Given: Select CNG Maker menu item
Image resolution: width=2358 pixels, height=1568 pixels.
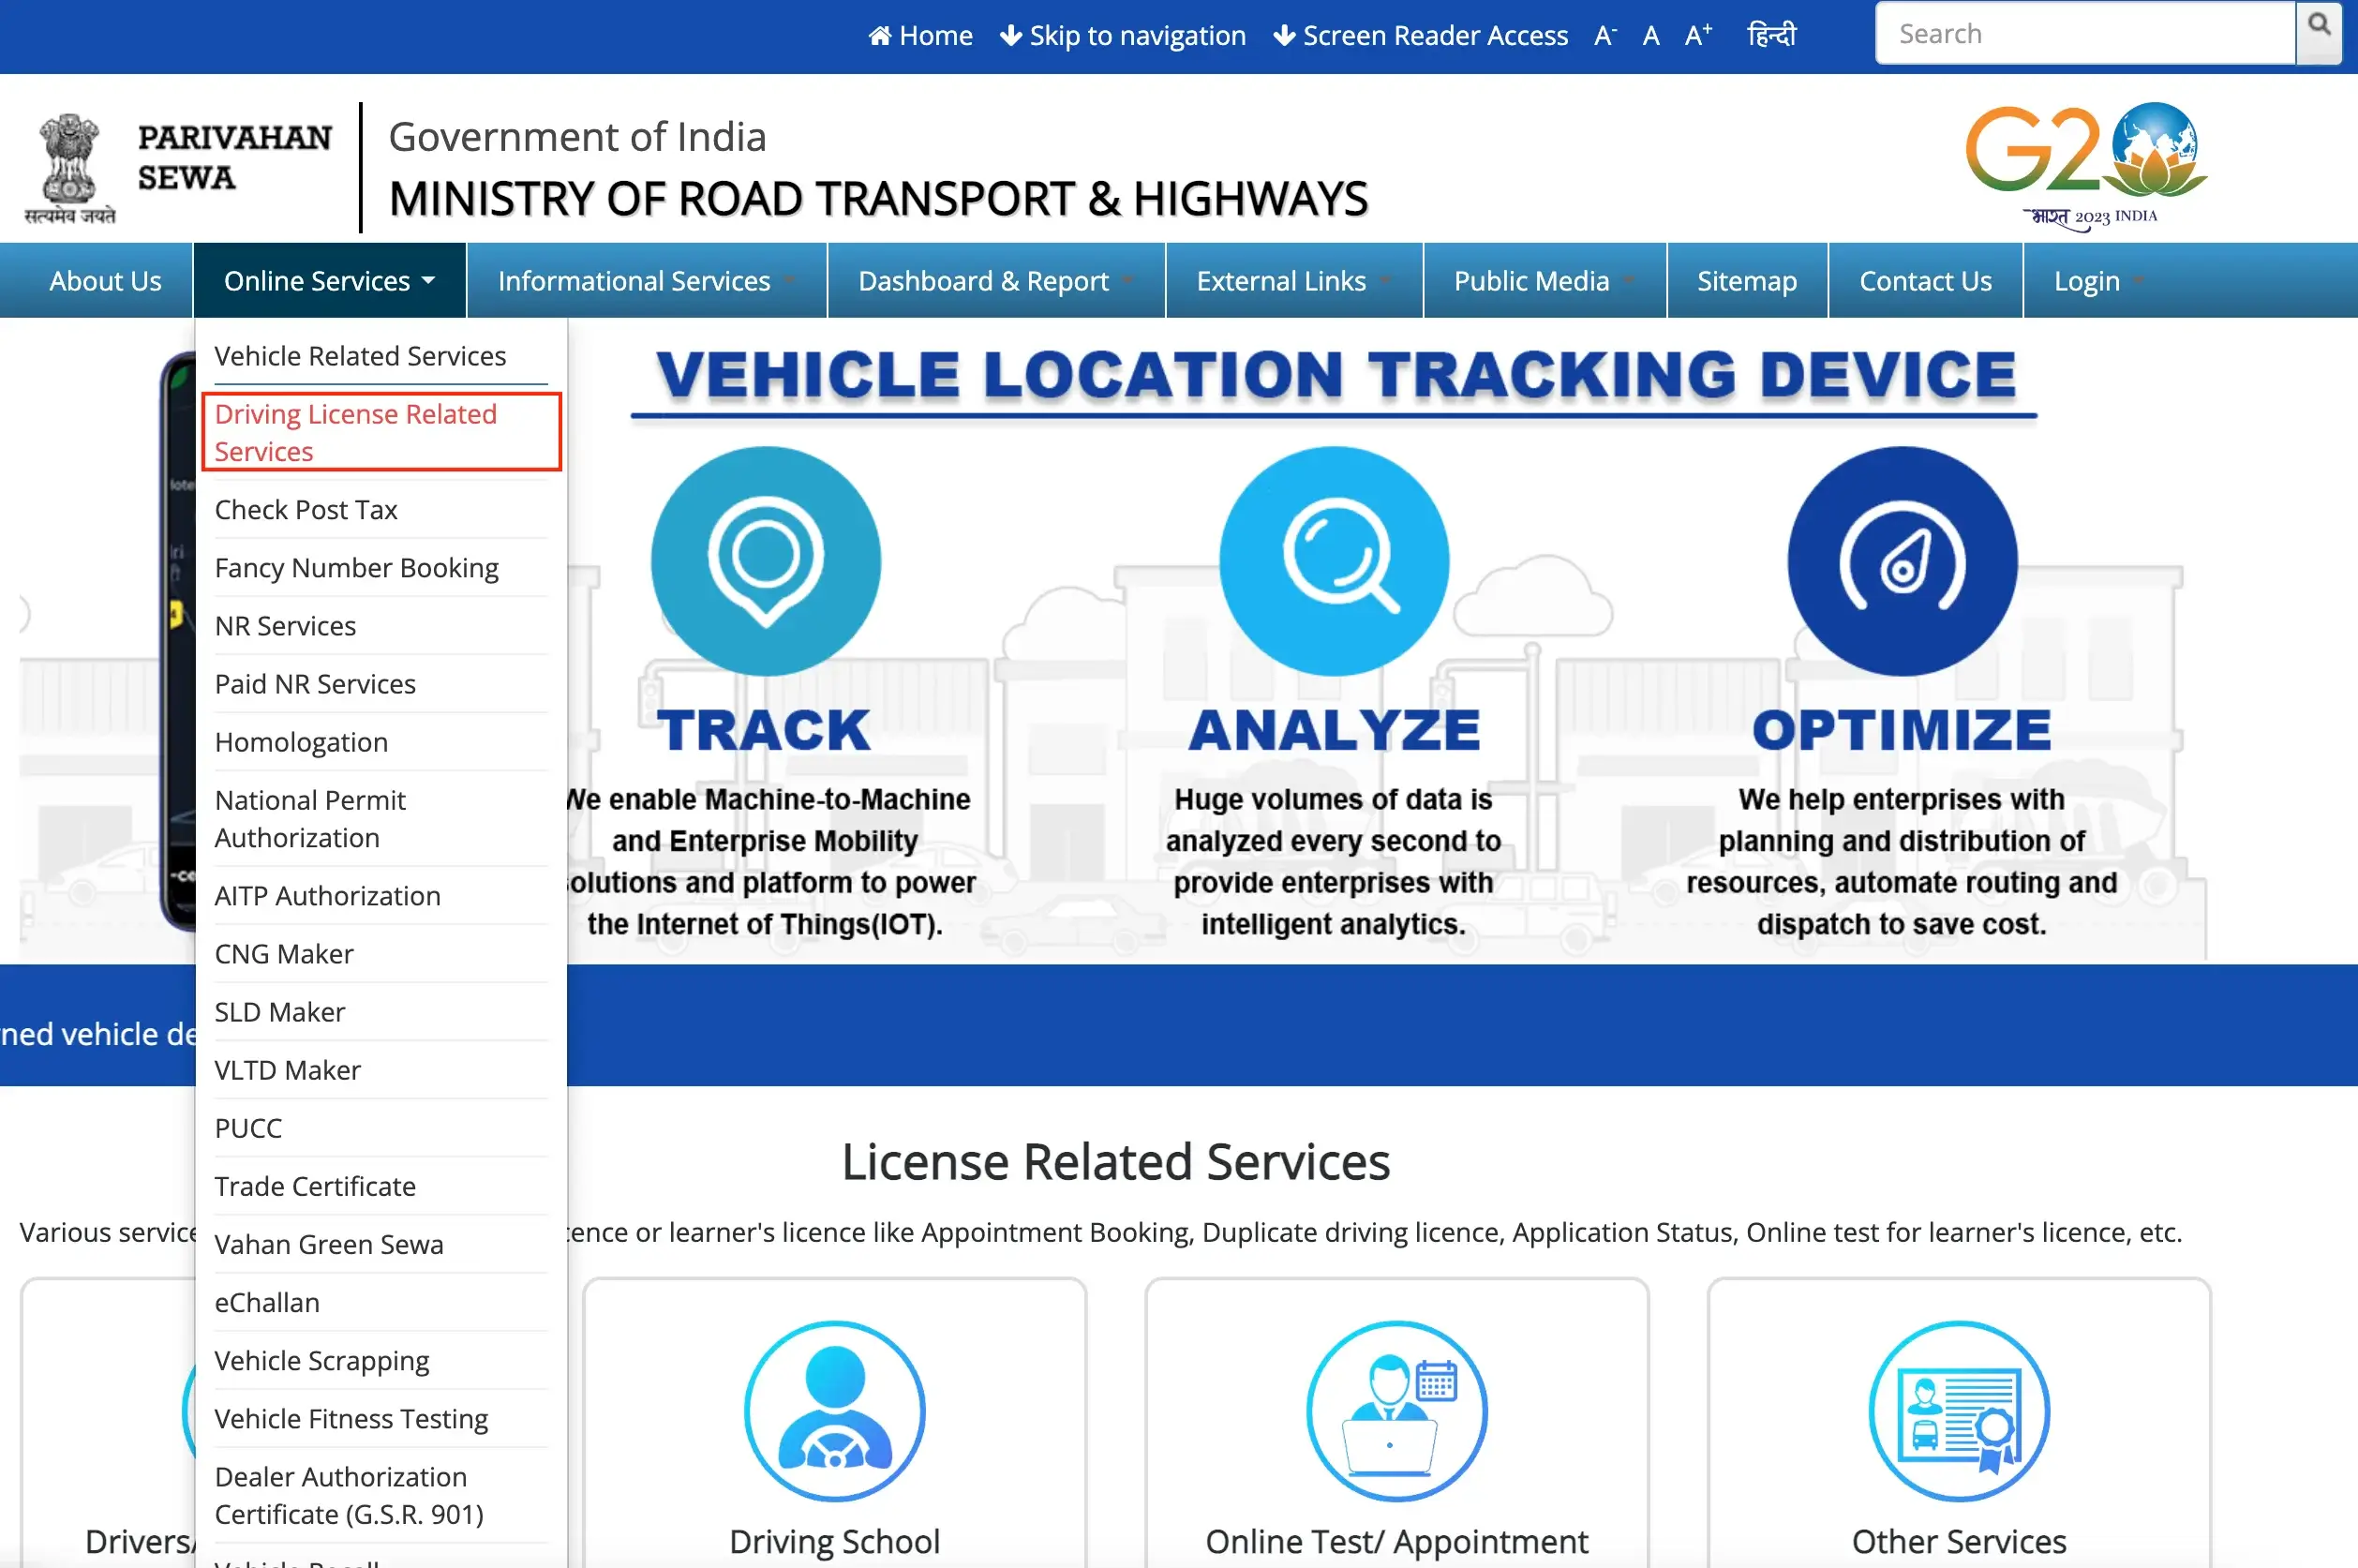Looking at the screenshot, I should pos(381,953).
